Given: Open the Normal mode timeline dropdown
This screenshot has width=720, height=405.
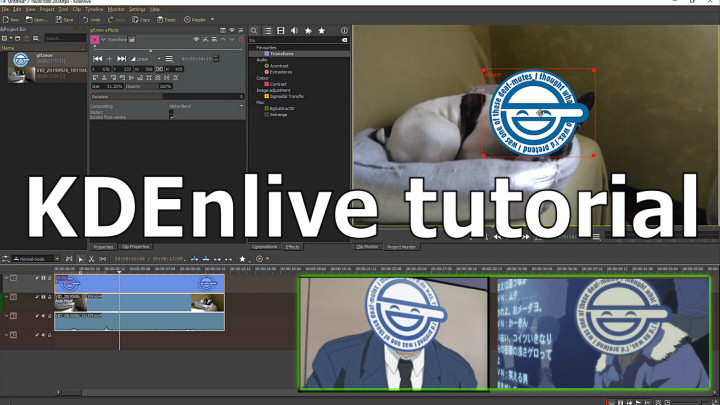Looking at the screenshot, I should (x=36, y=259).
